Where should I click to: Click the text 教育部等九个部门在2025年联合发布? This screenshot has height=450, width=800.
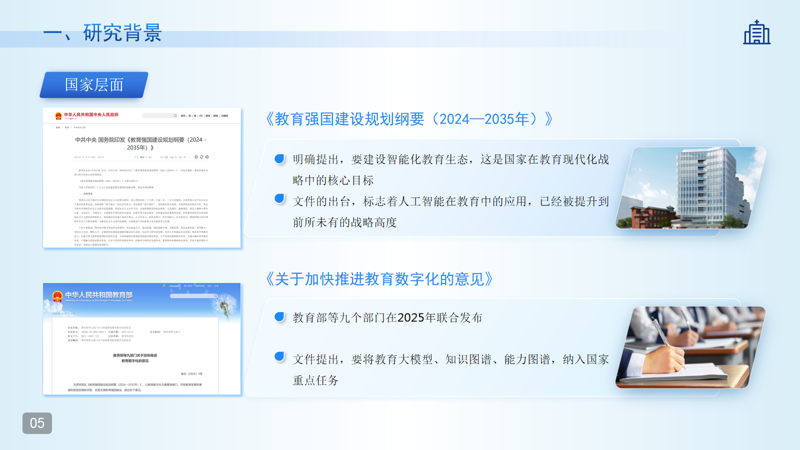[387, 317]
